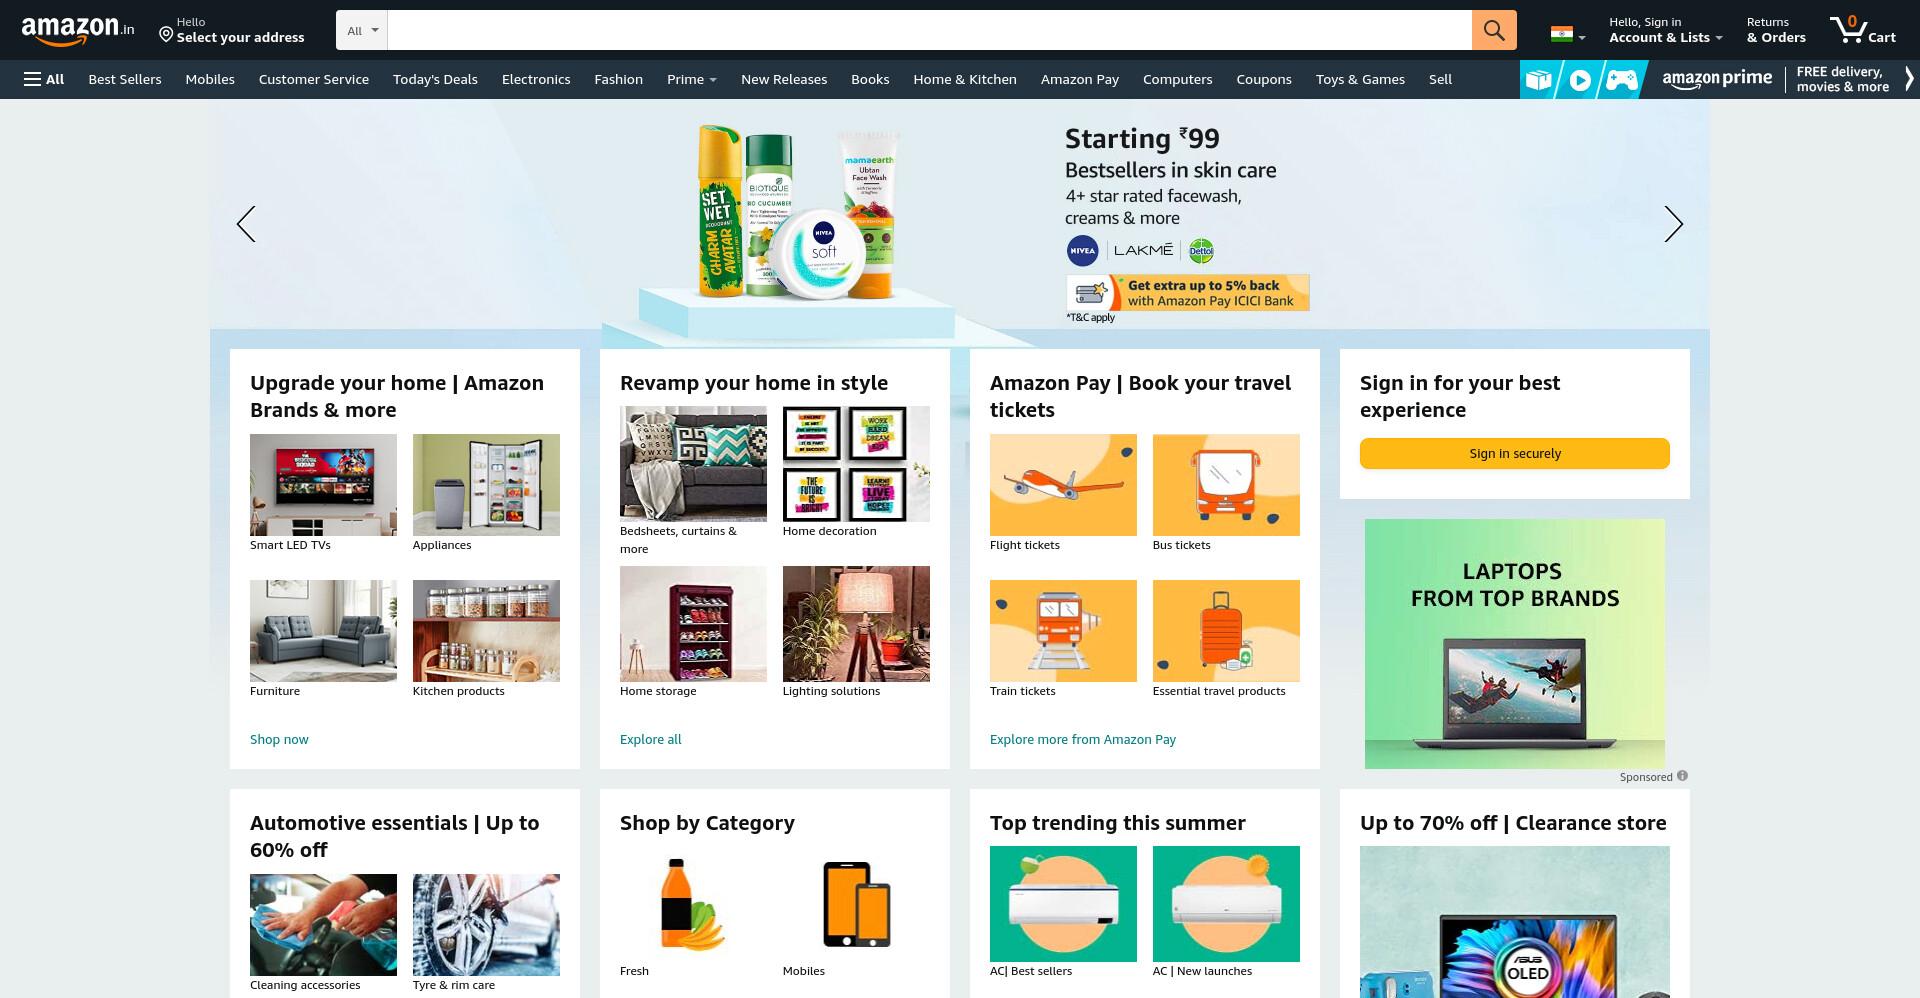Open the shopping cart icon
Screen dimensions: 1920x998
(x=1863, y=30)
